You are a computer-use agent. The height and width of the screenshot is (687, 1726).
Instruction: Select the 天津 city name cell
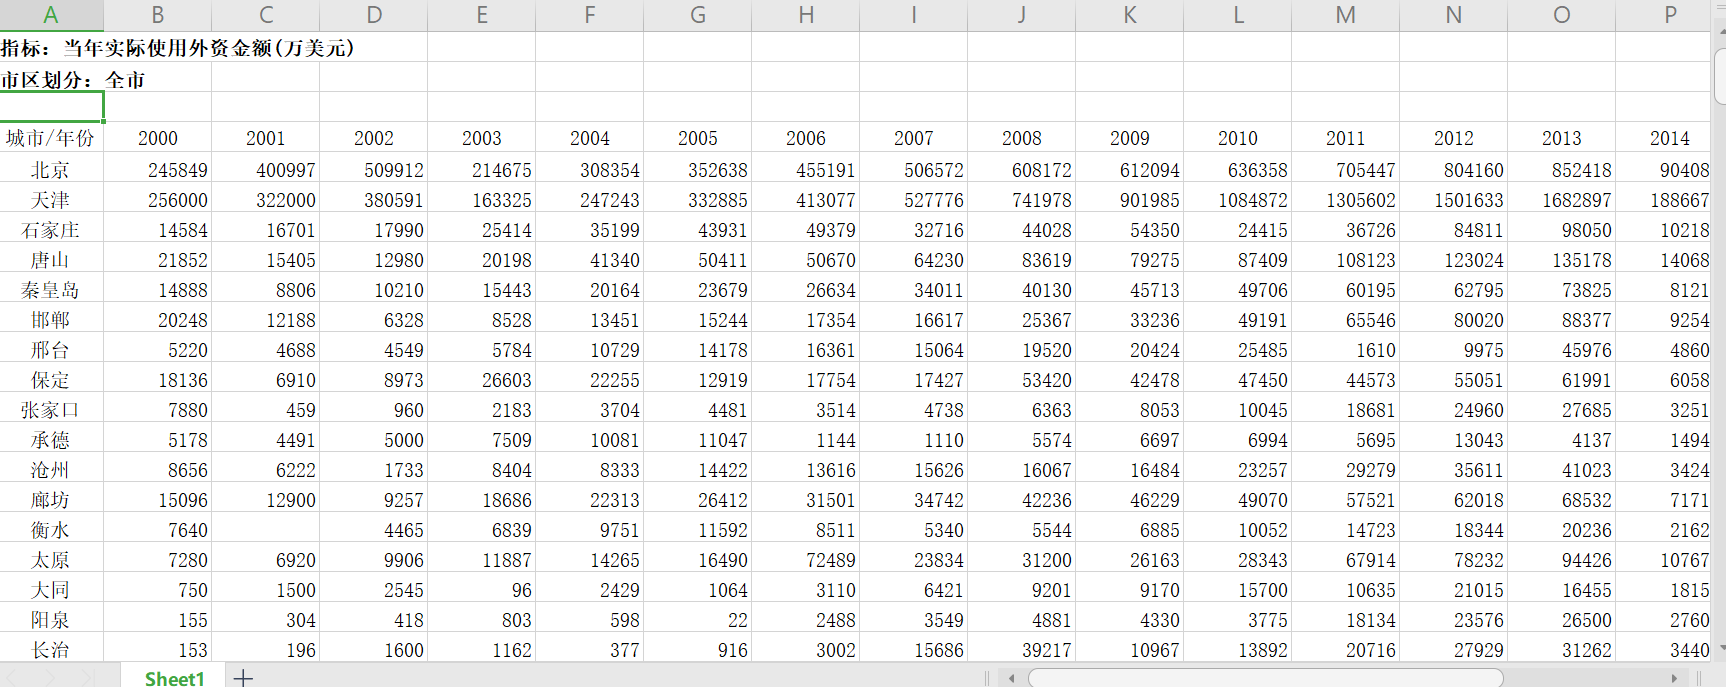[x=52, y=200]
